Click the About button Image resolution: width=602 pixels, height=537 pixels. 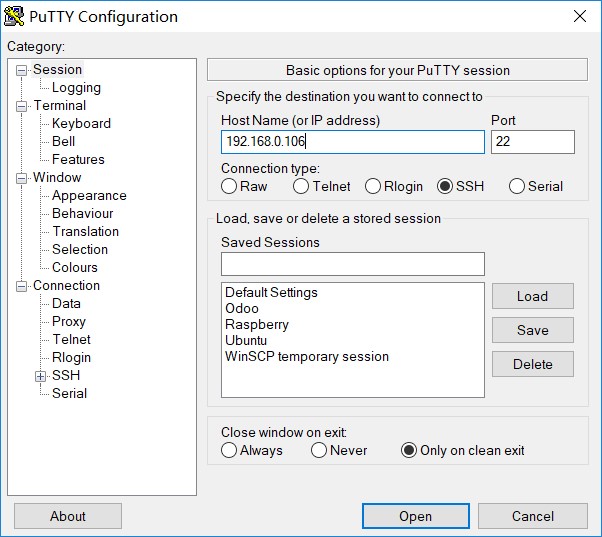68,516
